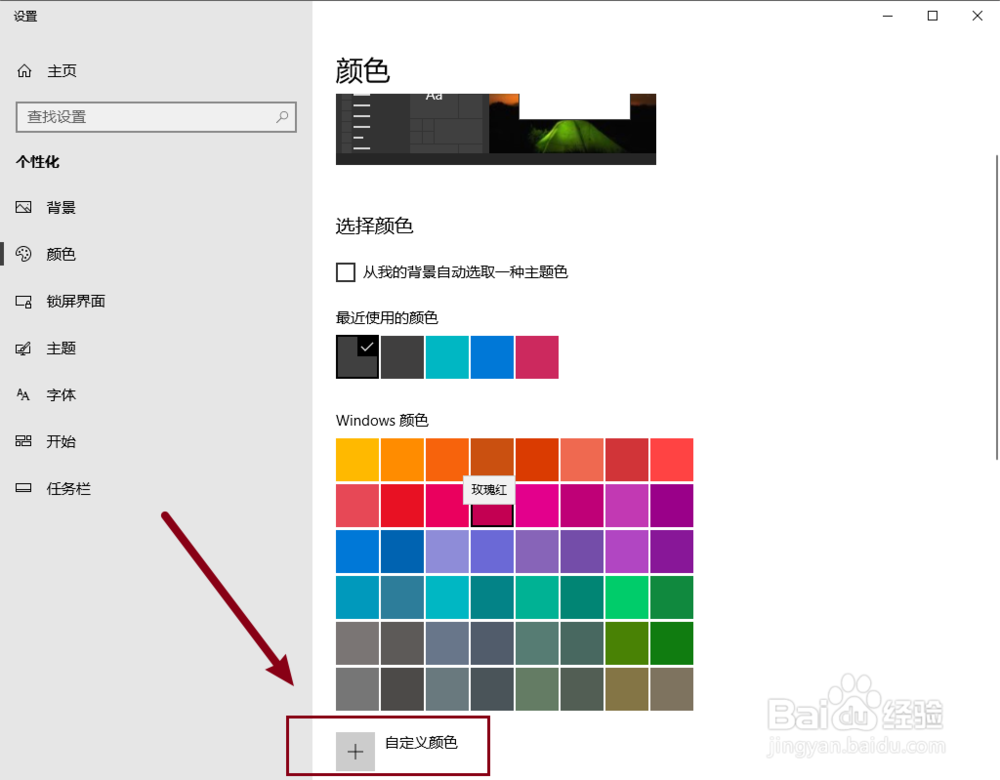Choose the olive meadow green swatch
Screen dimensions: 1000x780
tap(627, 643)
